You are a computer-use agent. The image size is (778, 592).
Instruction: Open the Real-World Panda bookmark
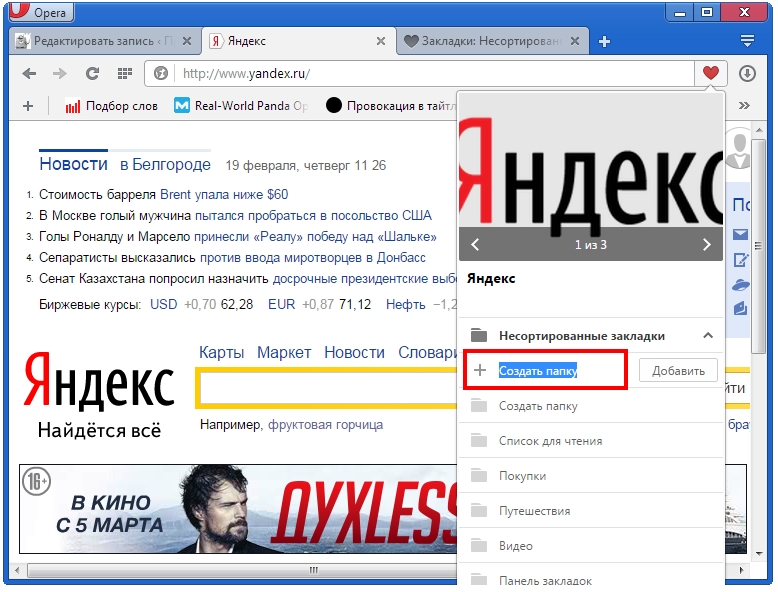pos(242,106)
